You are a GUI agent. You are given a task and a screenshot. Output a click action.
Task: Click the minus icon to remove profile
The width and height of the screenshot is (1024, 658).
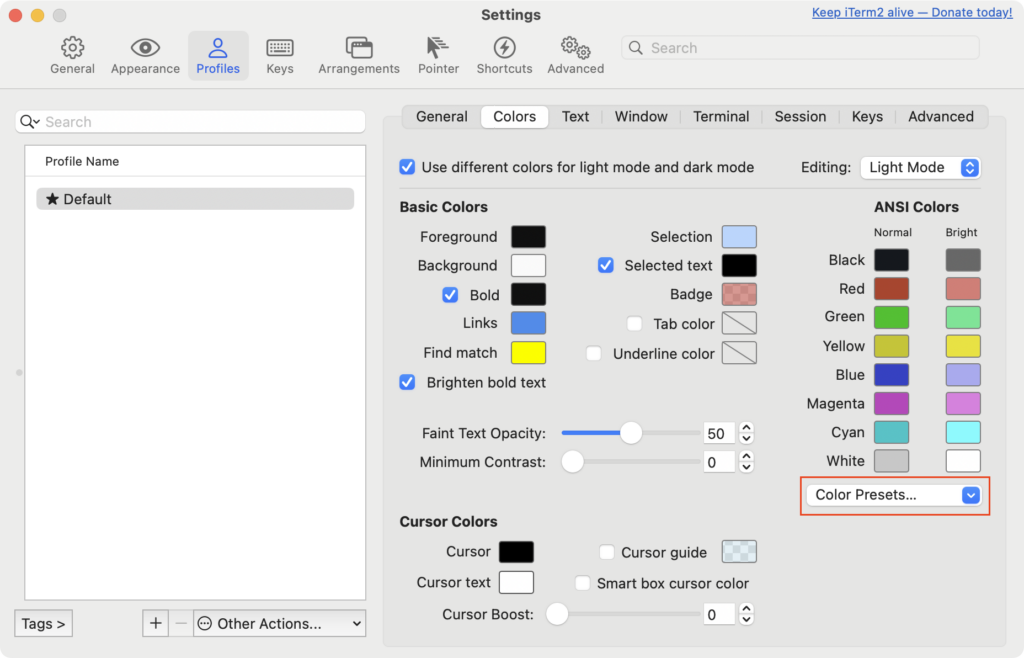coord(181,623)
